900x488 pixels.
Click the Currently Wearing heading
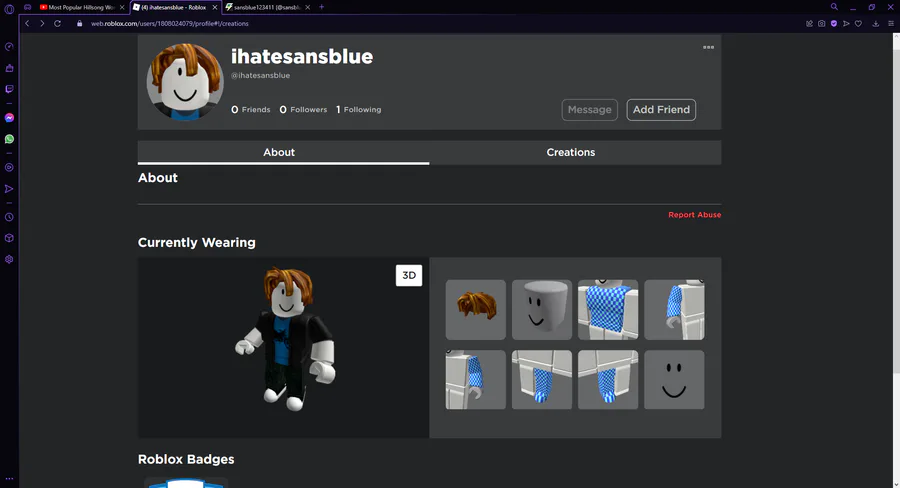196,242
